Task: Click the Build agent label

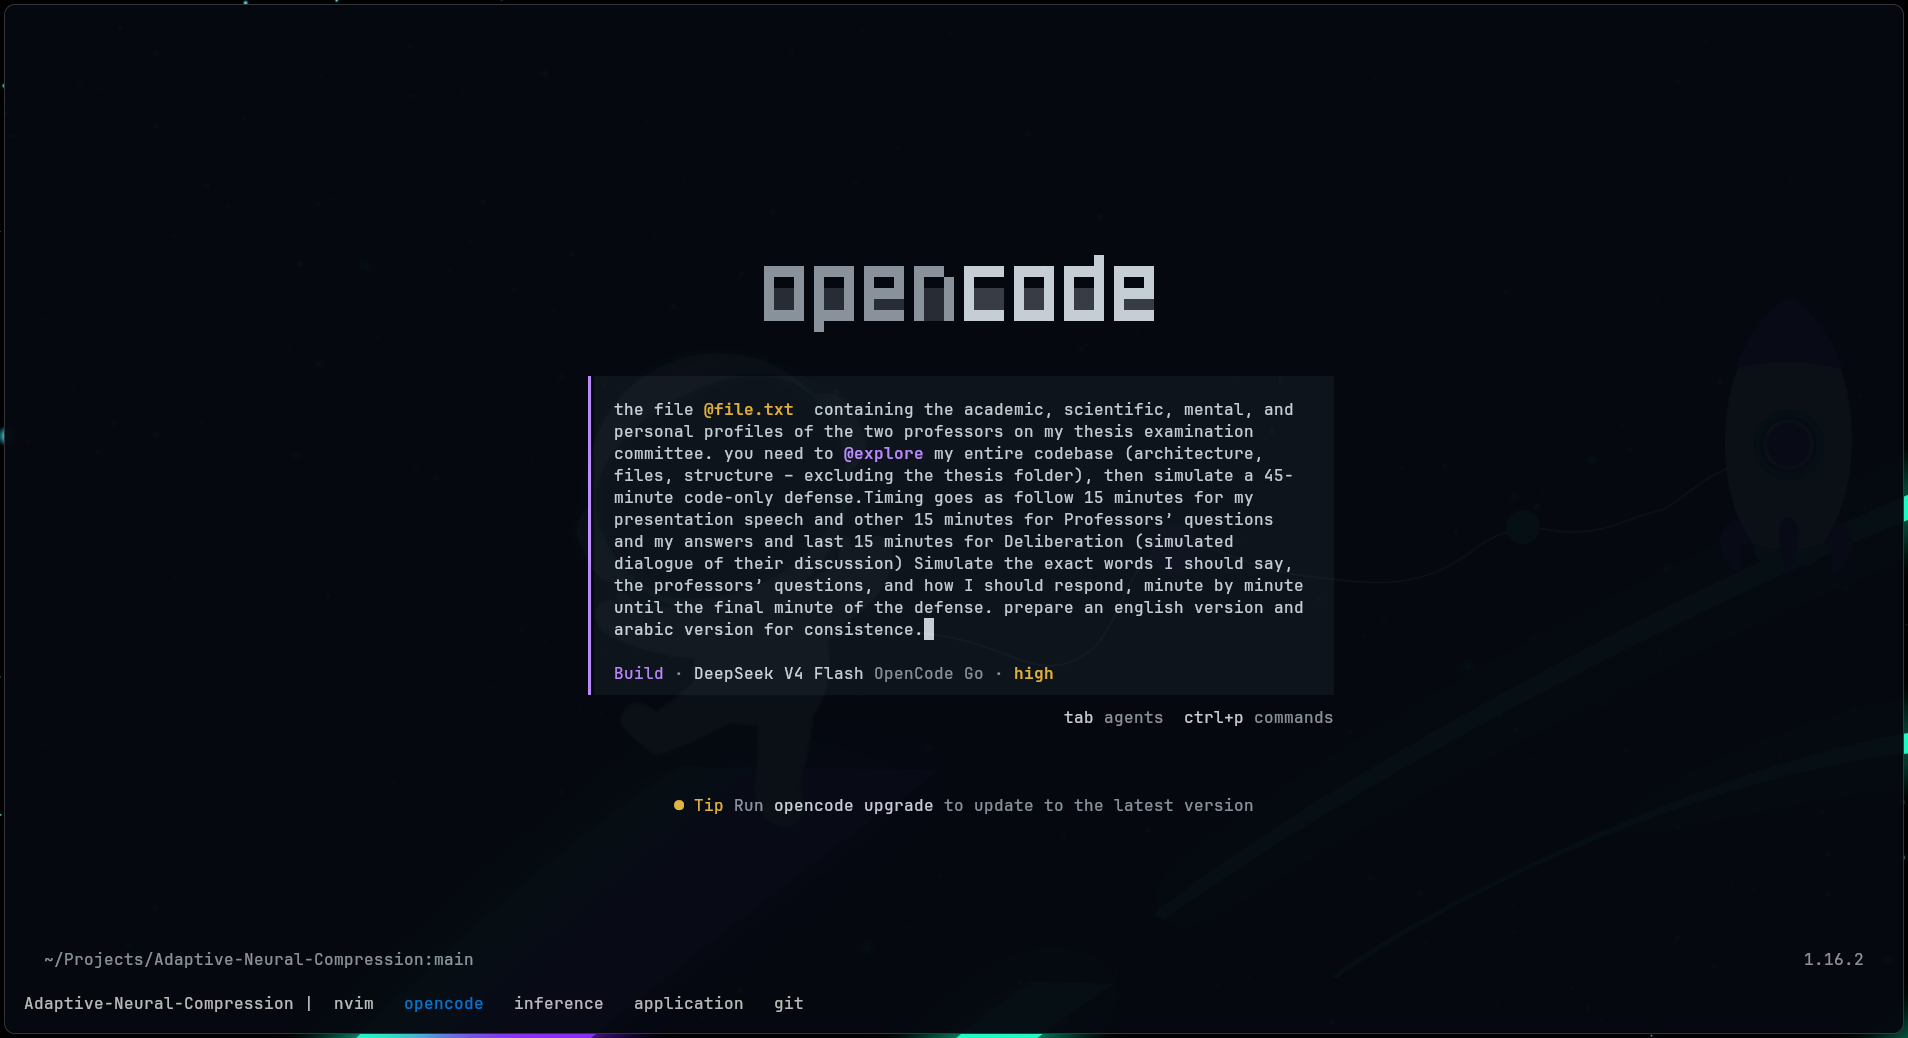Action: 639,673
